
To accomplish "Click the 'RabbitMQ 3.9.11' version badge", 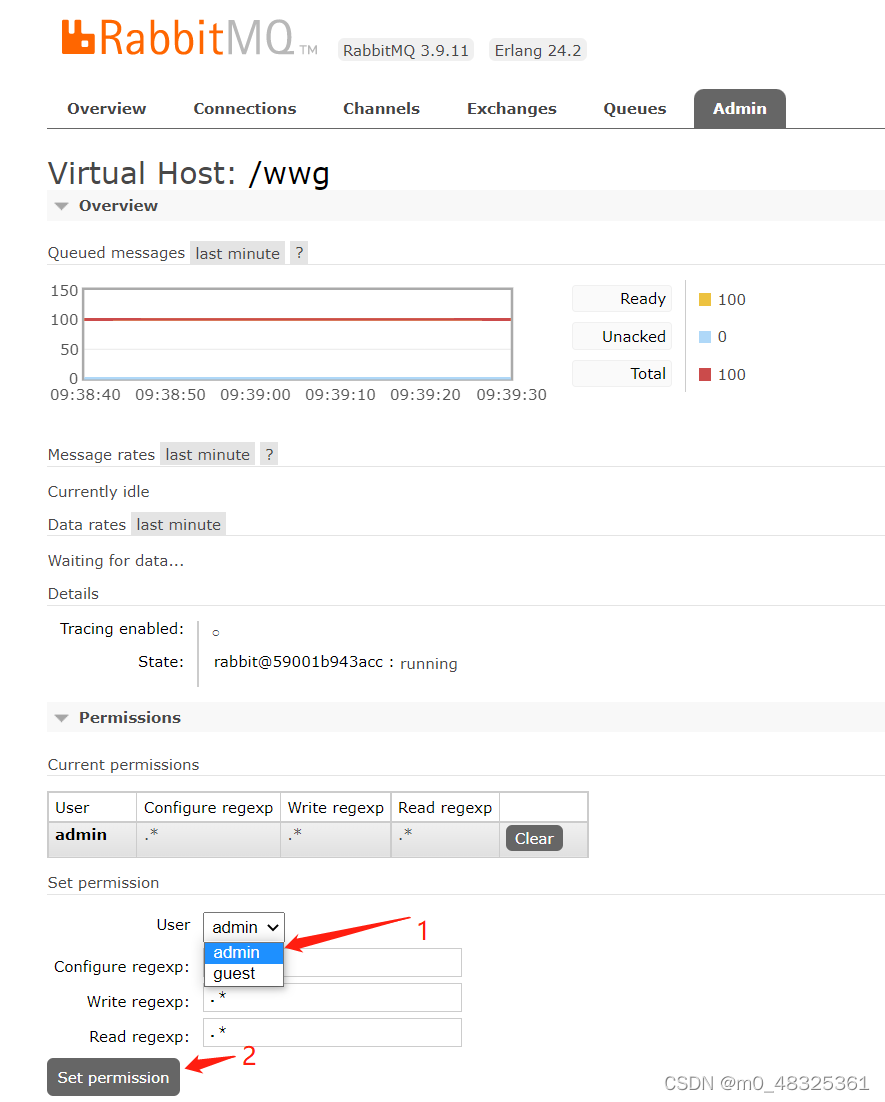I will (x=406, y=51).
